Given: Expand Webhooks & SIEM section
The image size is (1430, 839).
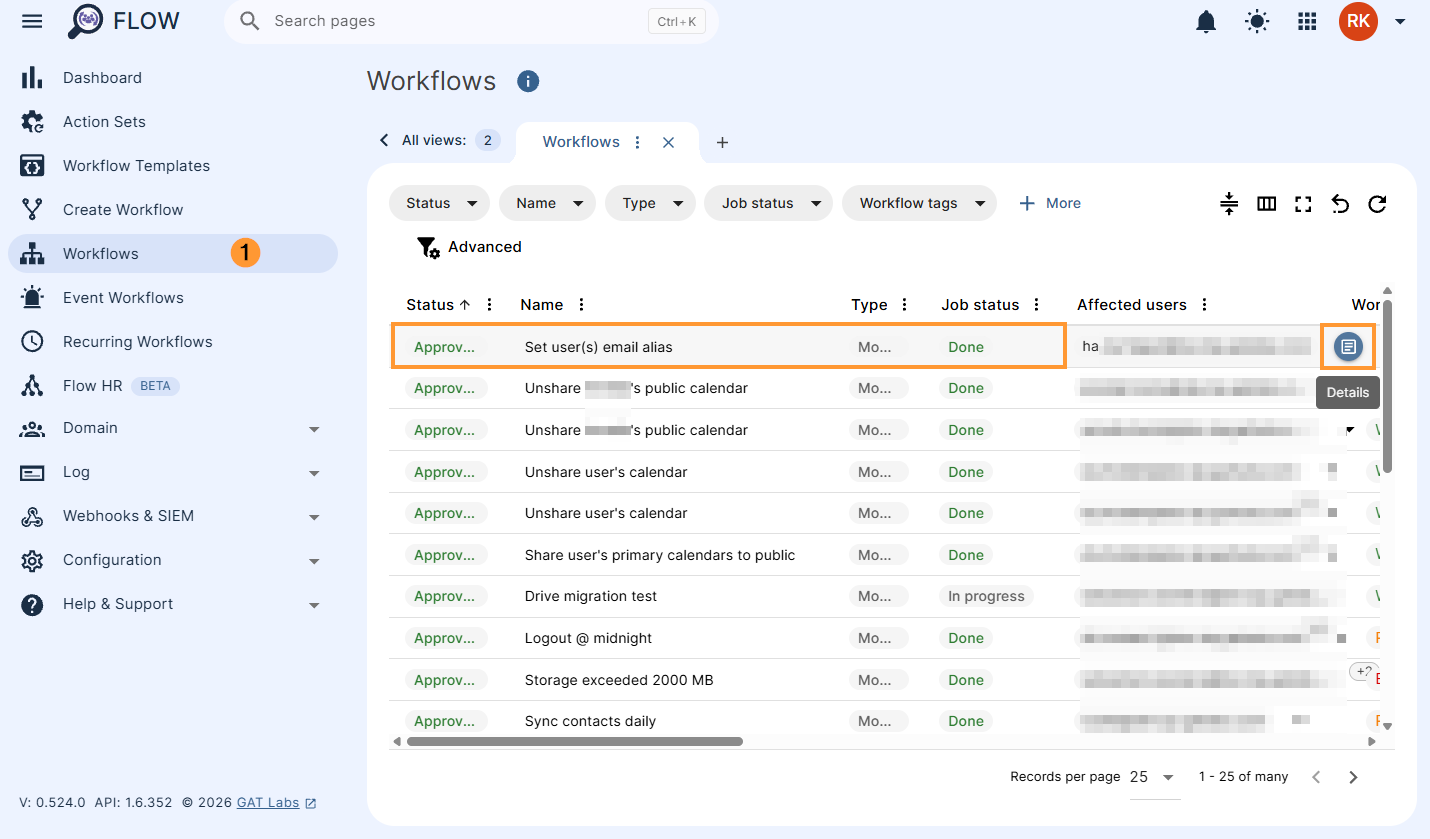Looking at the screenshot, I should point(172,516).
